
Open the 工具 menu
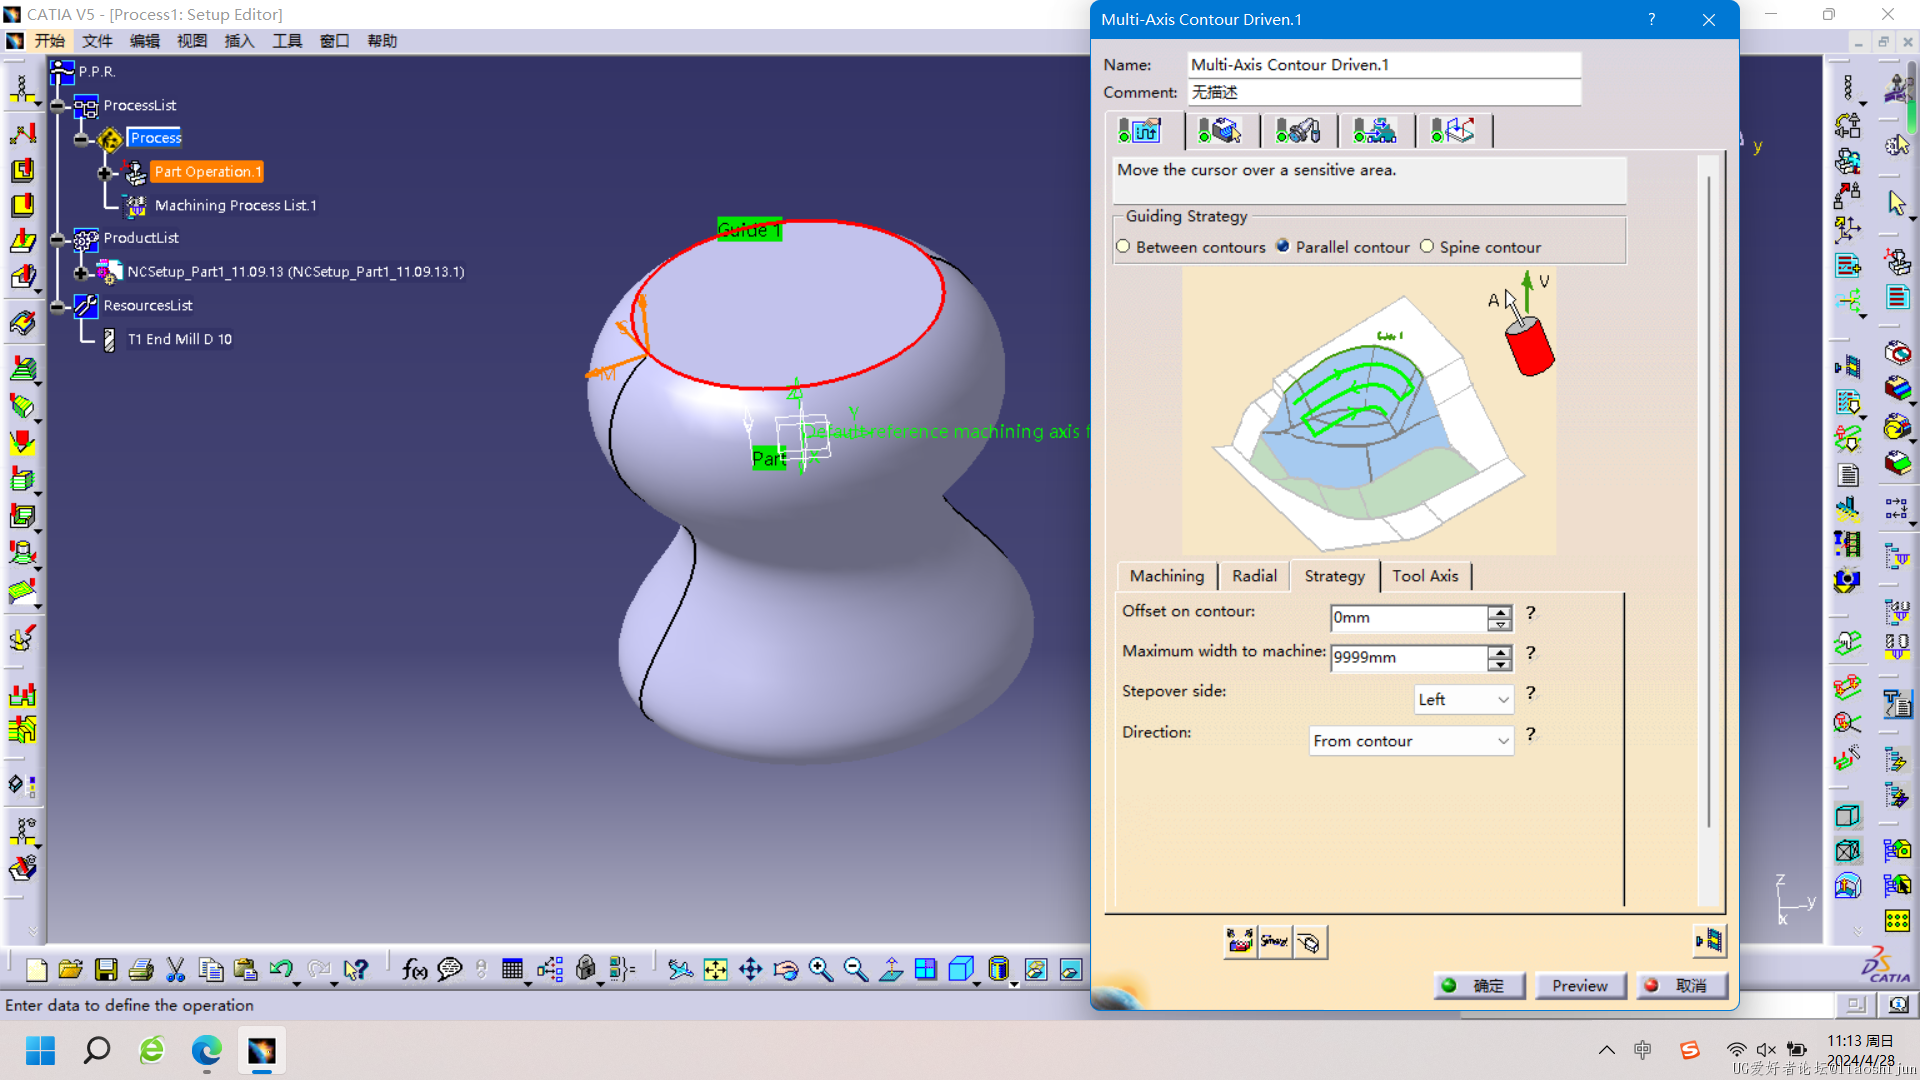[x=287, y=41]
